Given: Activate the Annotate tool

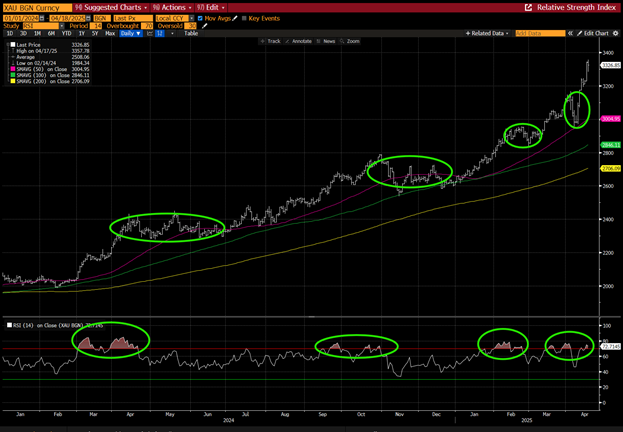Looking at the screenshot, I should tap(298, 41).
